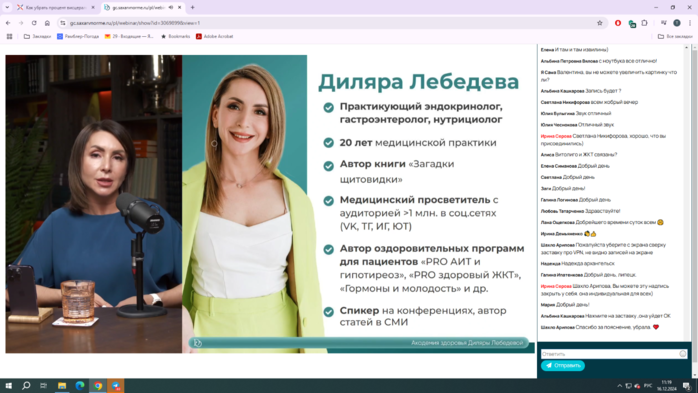Image resolution: width=698 pixels, height=393 pixels.
Task: Open the 'Рамблер-Погода' bookmark
Action: tap(78, 36)
